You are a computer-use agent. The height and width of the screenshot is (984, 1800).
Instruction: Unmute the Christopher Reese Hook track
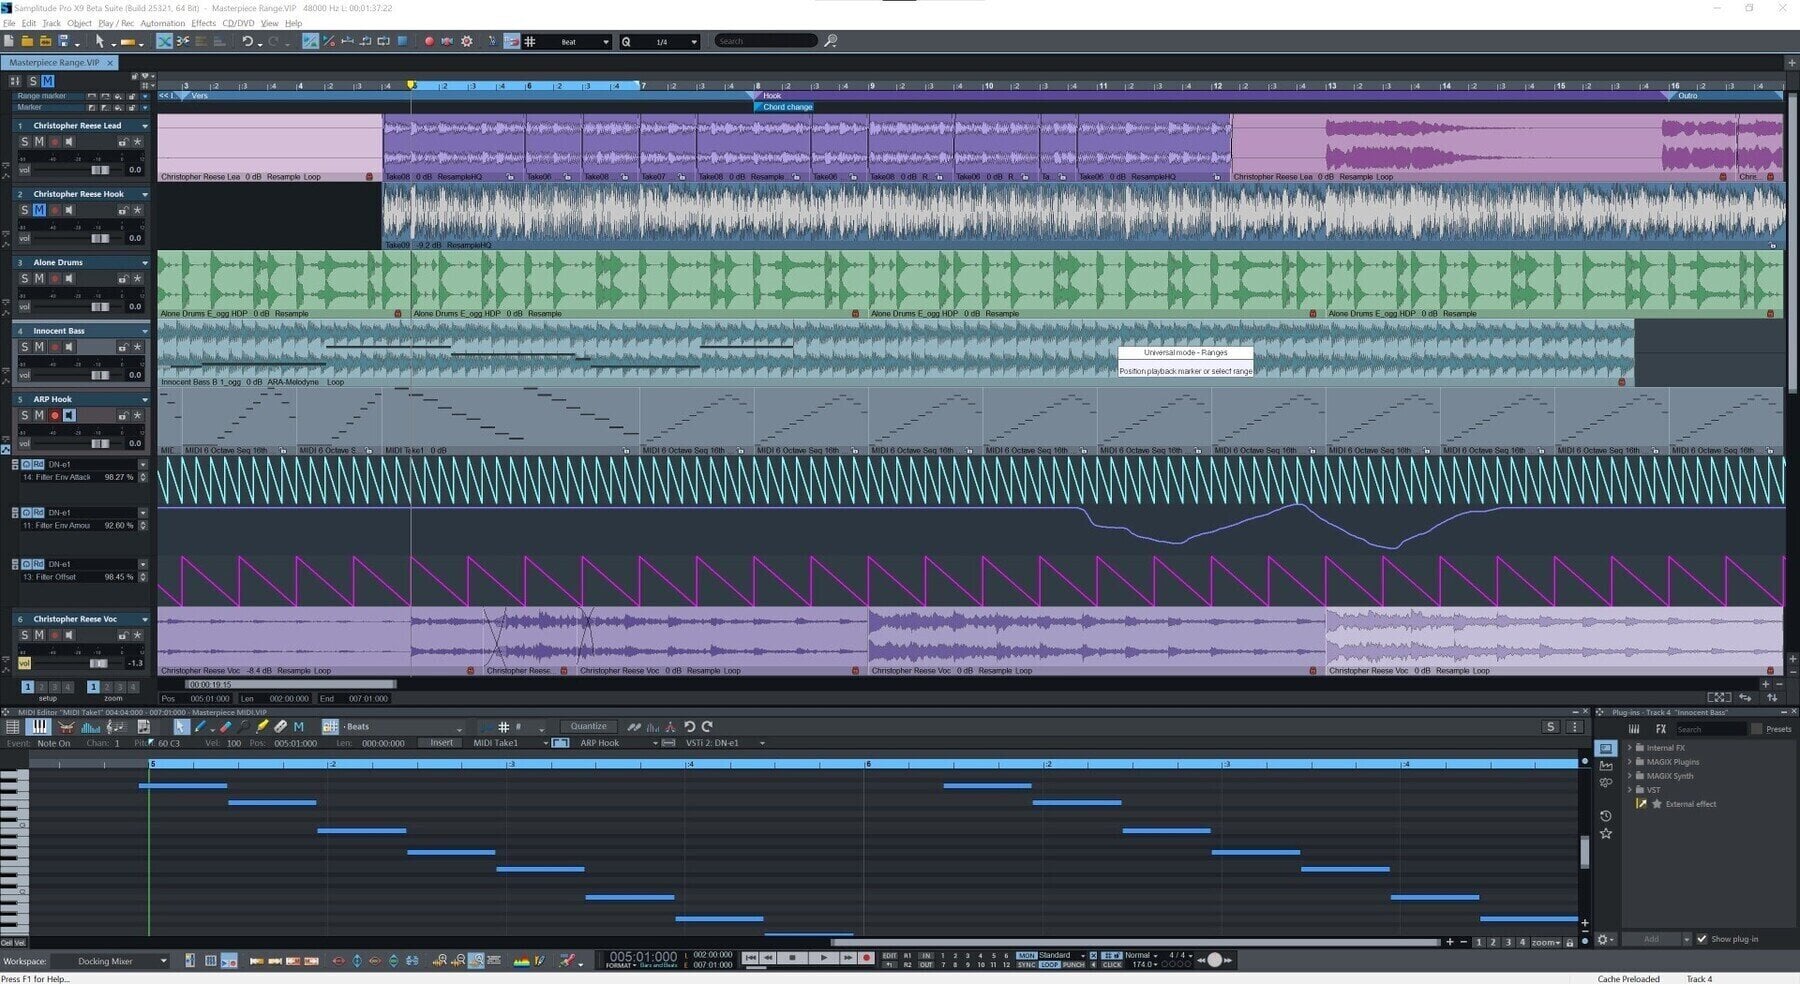tap(40, 210)
